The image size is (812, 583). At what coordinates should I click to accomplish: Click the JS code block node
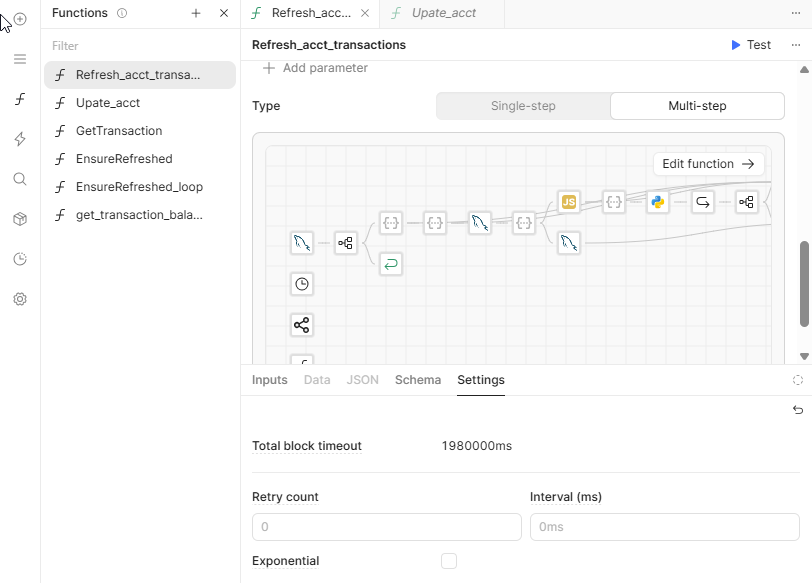(x=568, y=202)
